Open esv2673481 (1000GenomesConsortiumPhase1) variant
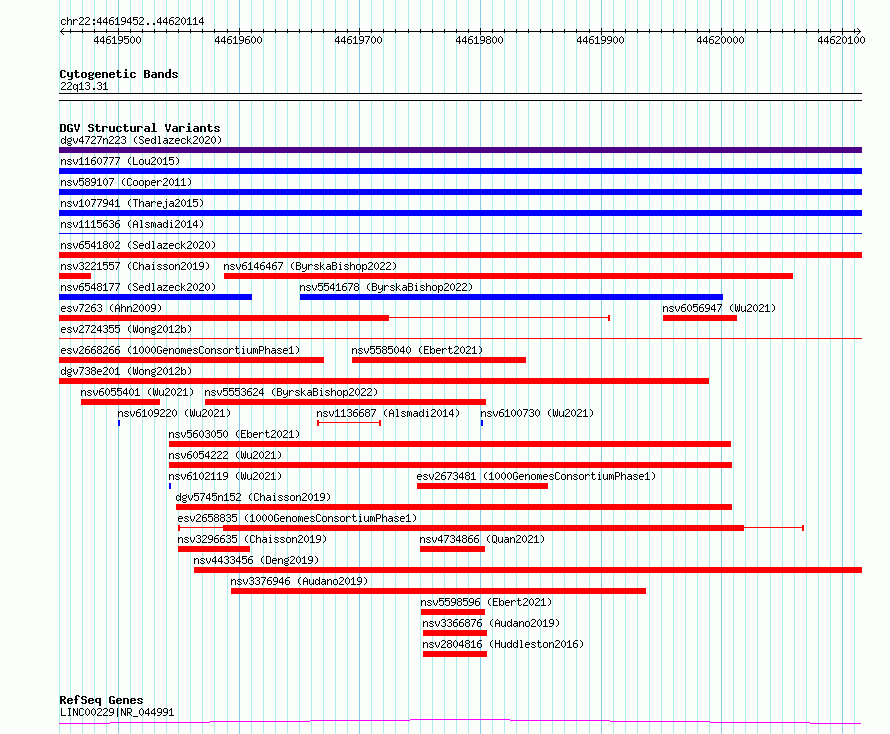 (x=536, y=476)
